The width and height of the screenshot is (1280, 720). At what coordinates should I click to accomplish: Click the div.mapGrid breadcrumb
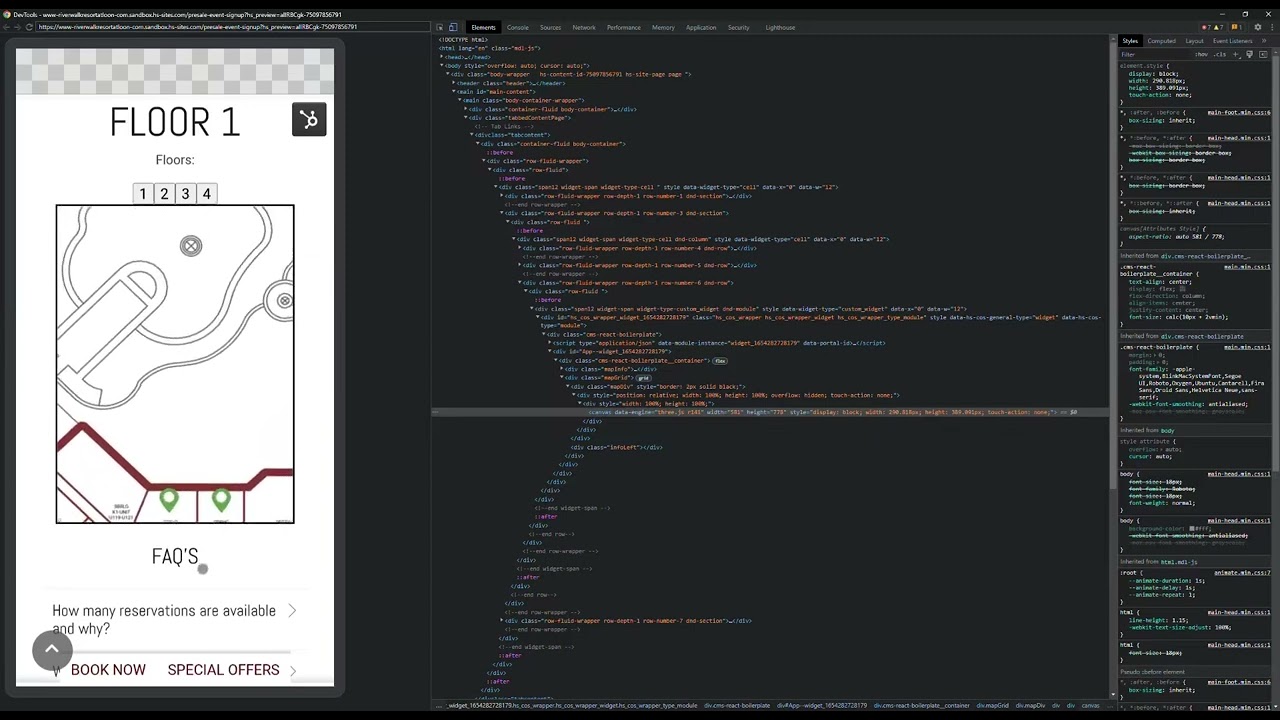[992, 706]
